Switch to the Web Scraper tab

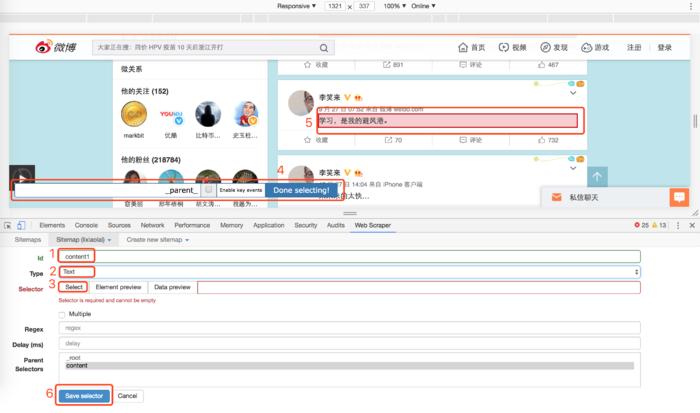click(373, 225)
